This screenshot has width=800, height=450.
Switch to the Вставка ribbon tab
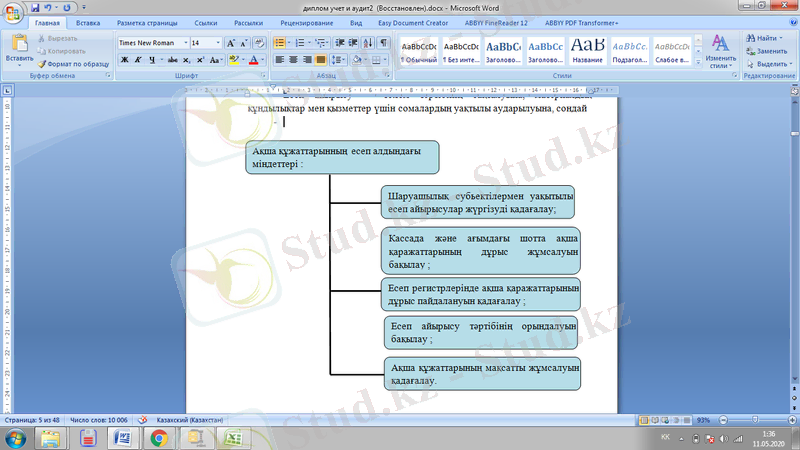[x=87, y=21]
